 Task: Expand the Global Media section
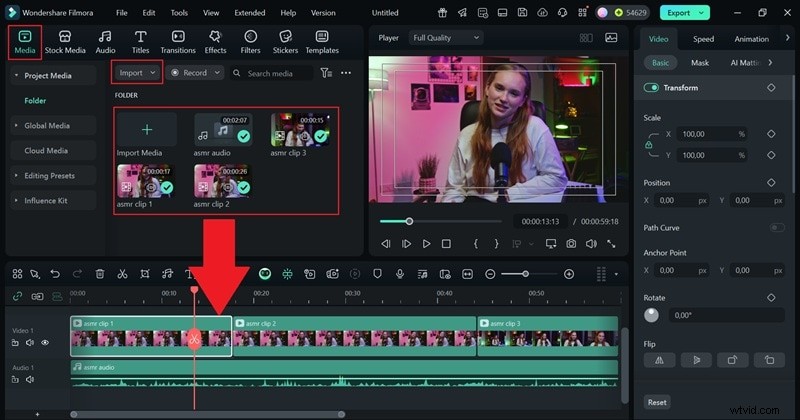click(x=16, y=126)
